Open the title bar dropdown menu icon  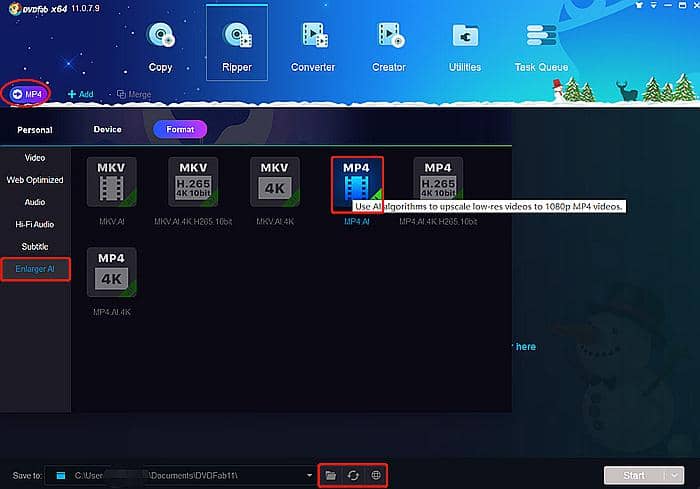coord(654,5)
